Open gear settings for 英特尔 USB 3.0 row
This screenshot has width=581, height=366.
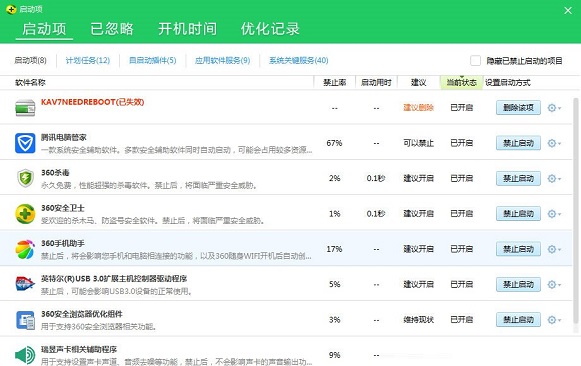(x=554, y=285)
